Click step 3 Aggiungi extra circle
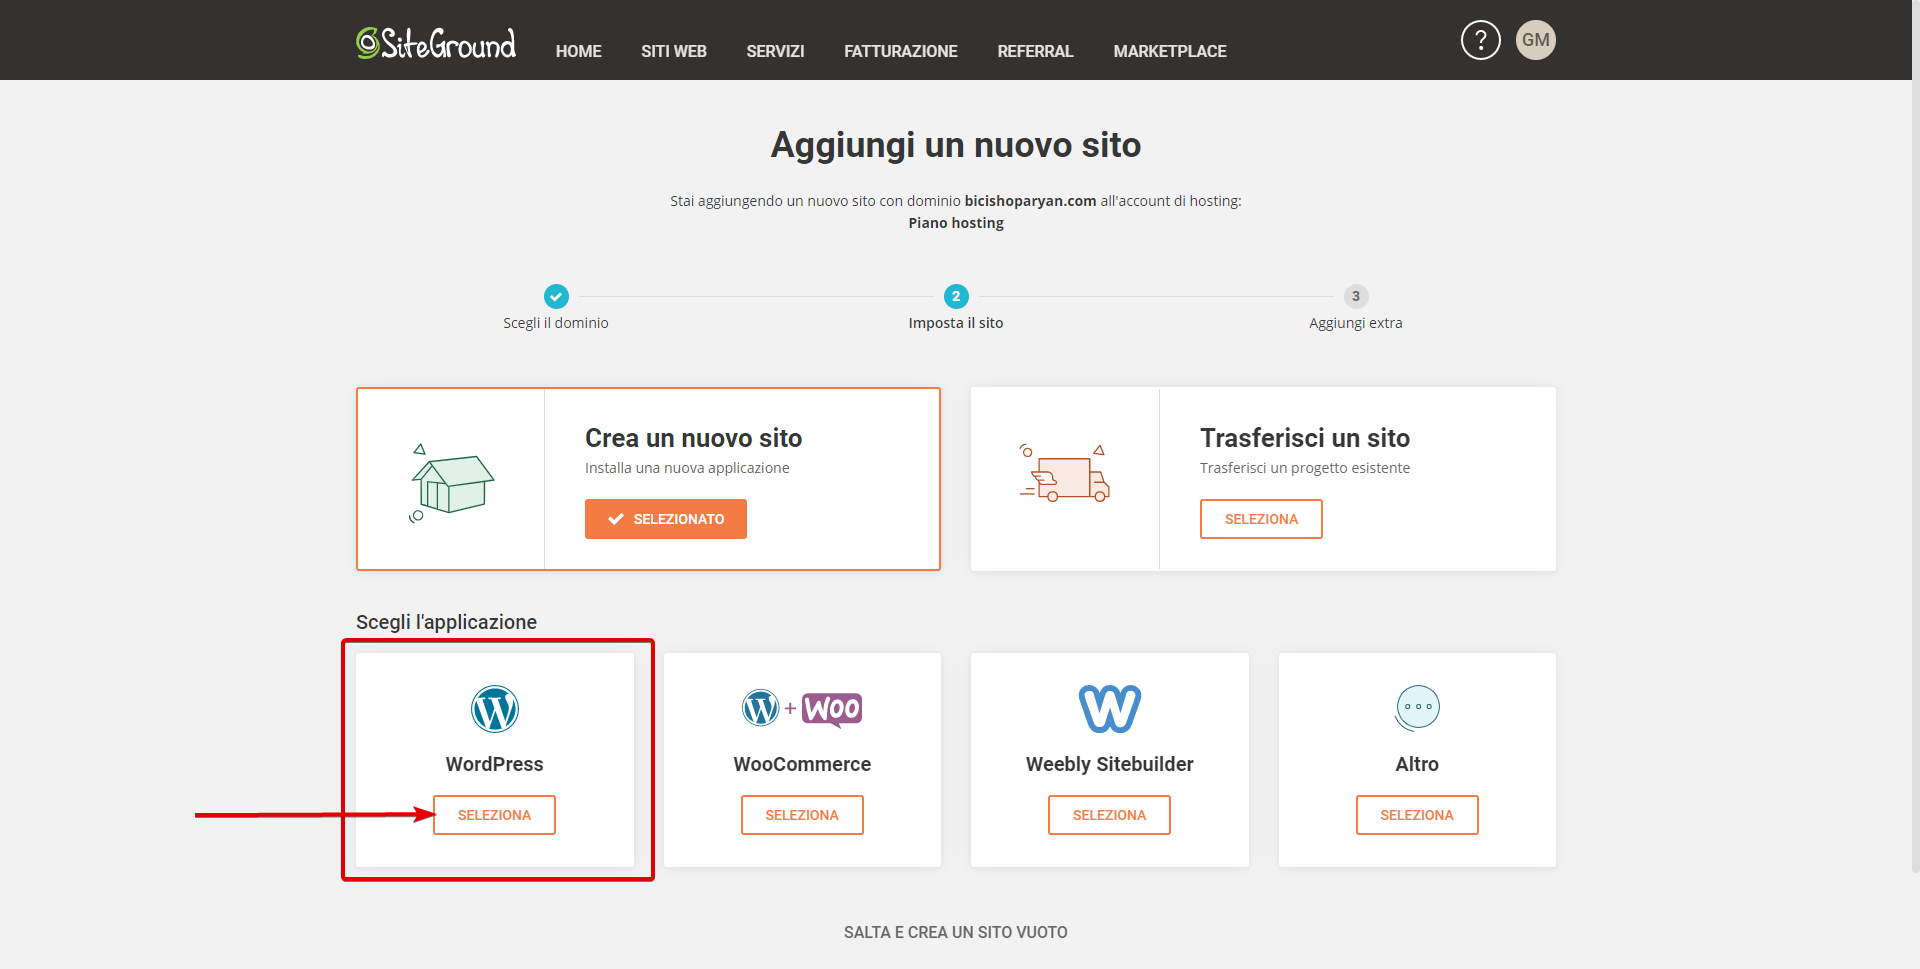Image resolution: width=1920 pixels, height=969 pixels. pos(1355,297)
